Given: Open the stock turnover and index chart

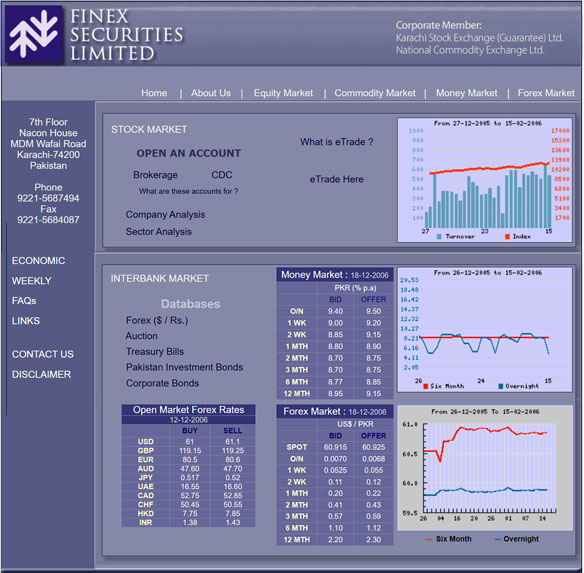Looking at the screenshot, I should 485,180.
